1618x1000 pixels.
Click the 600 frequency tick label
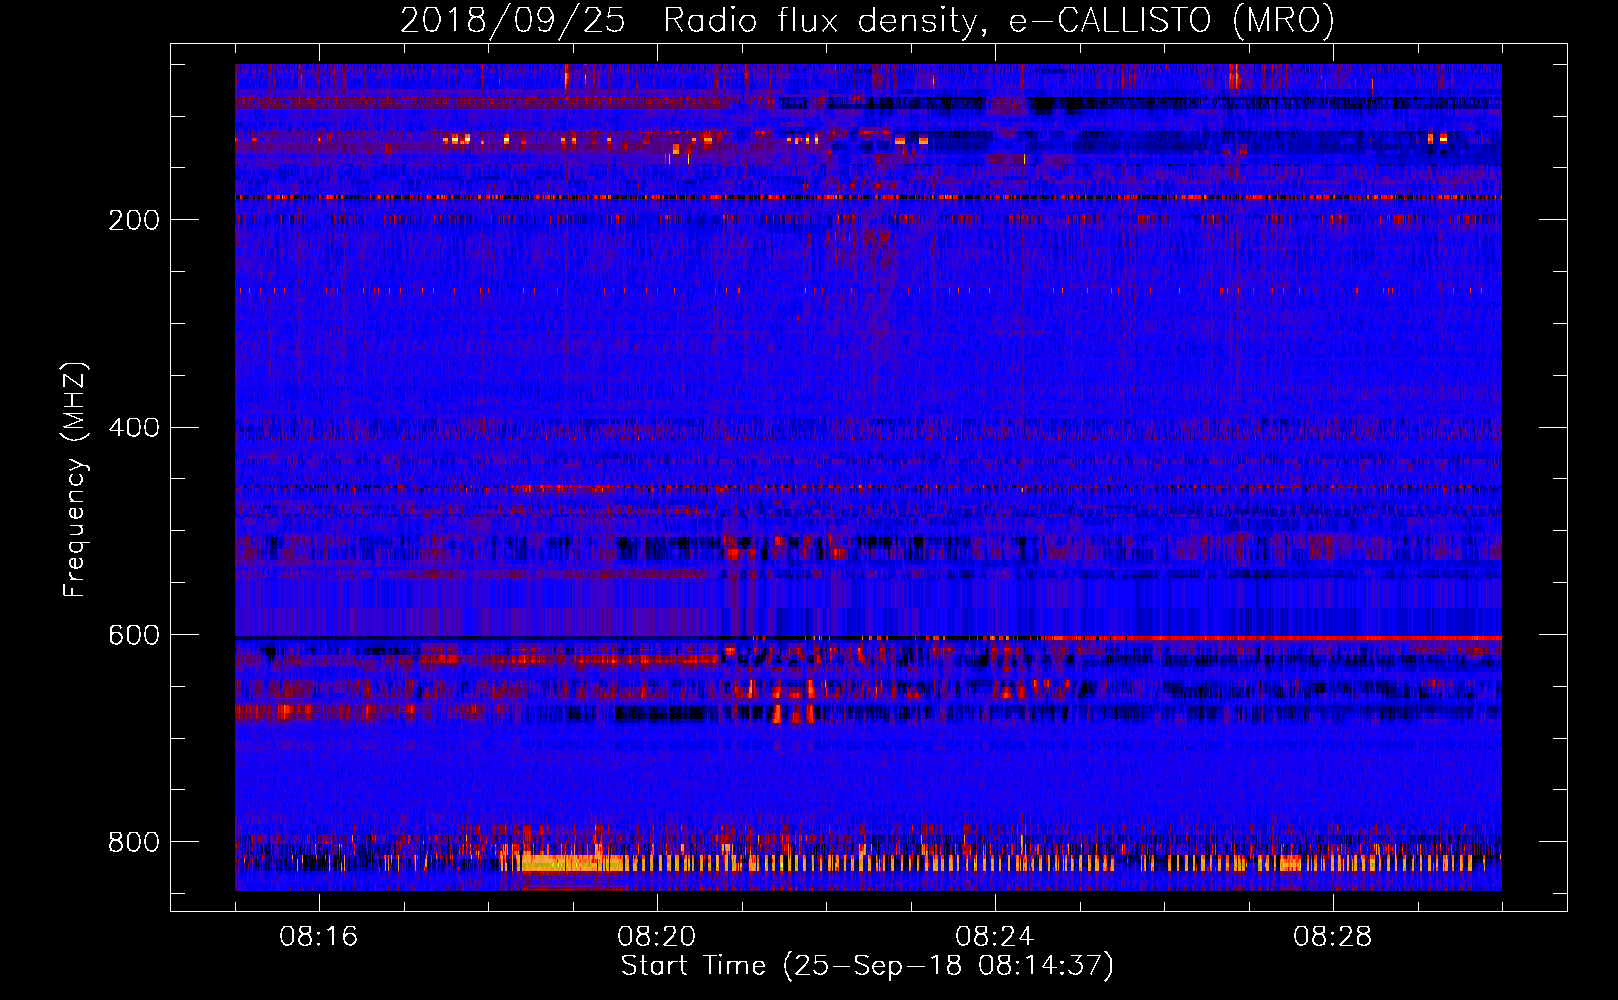click(134, 636)
